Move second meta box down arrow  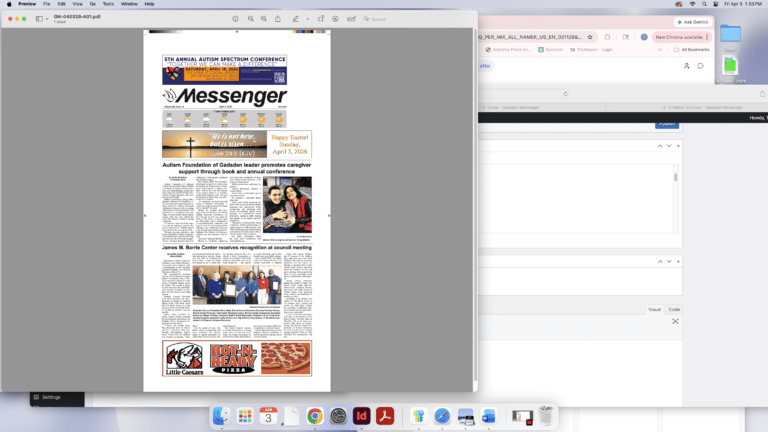(x=669, y=262)
